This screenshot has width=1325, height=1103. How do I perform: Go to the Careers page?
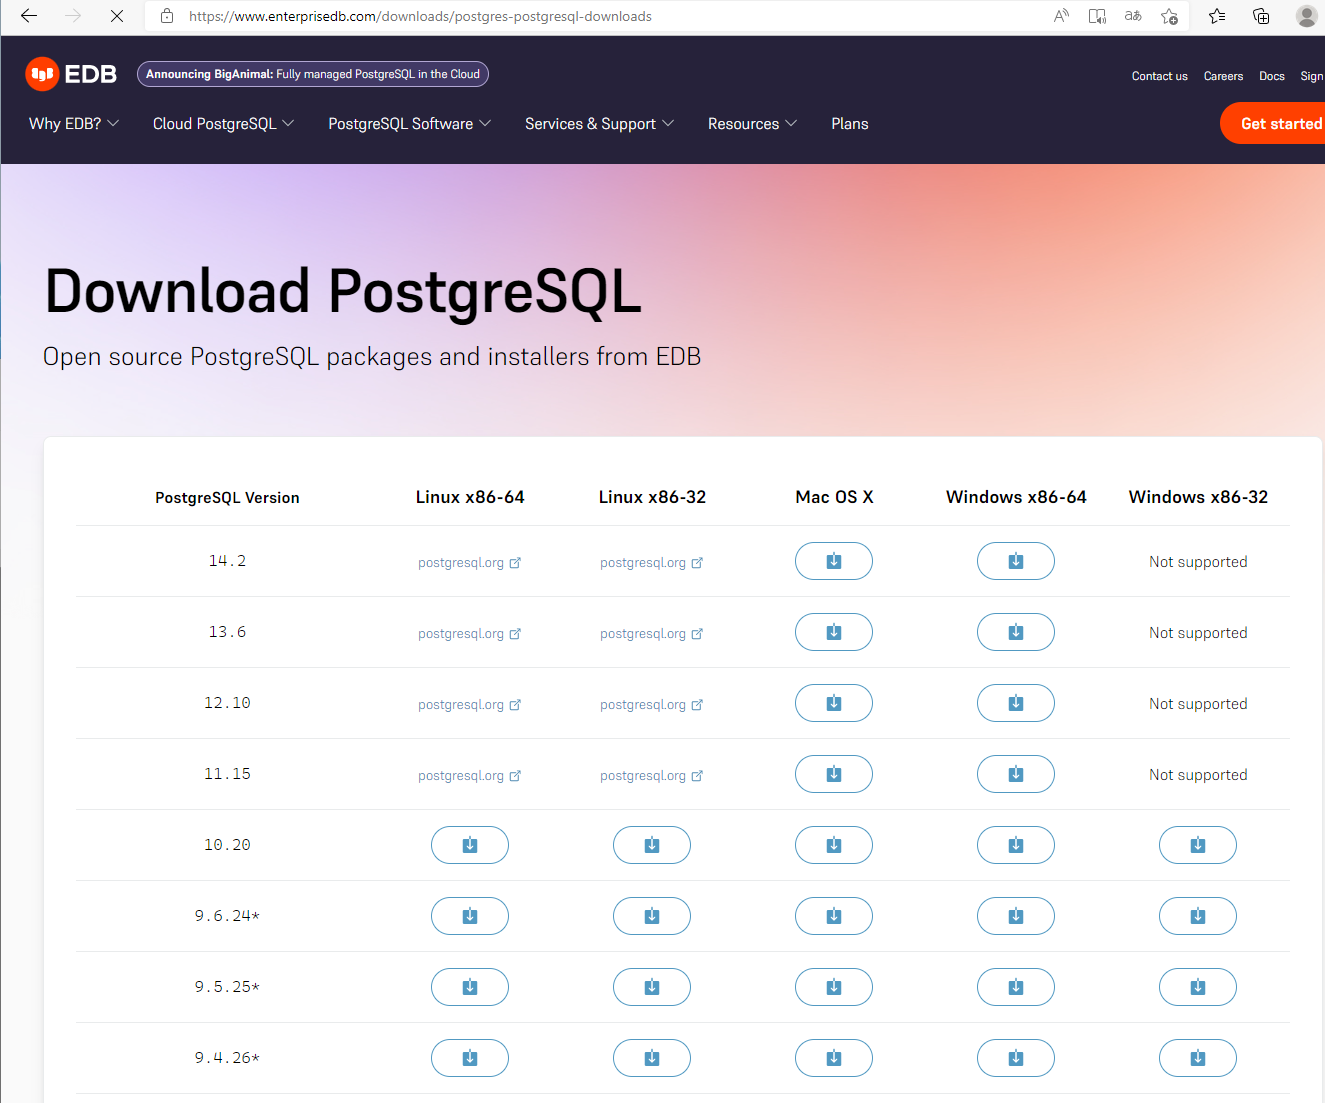1223,76
